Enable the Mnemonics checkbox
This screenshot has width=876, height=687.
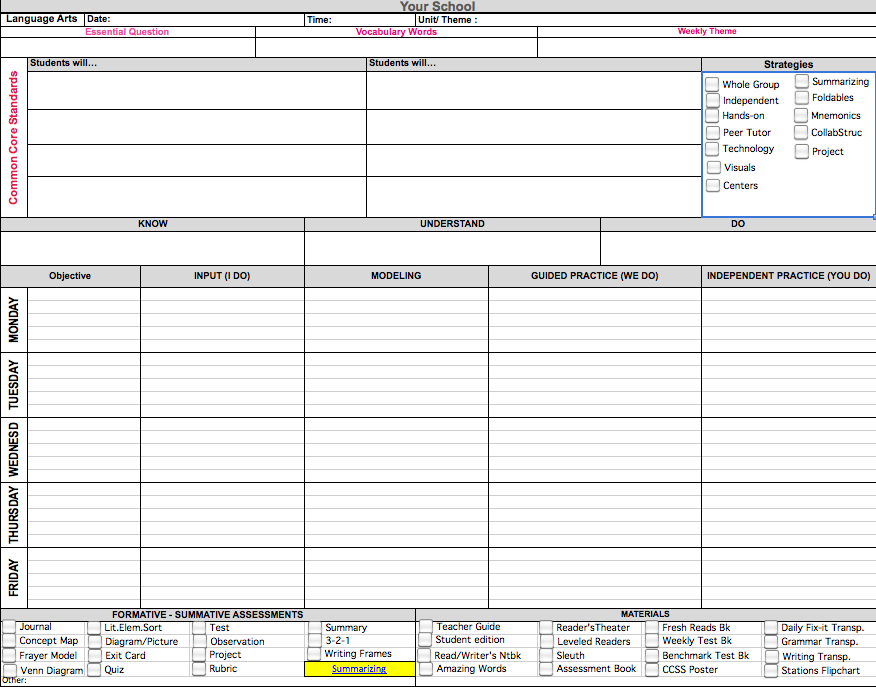click(x=801, y=115)
